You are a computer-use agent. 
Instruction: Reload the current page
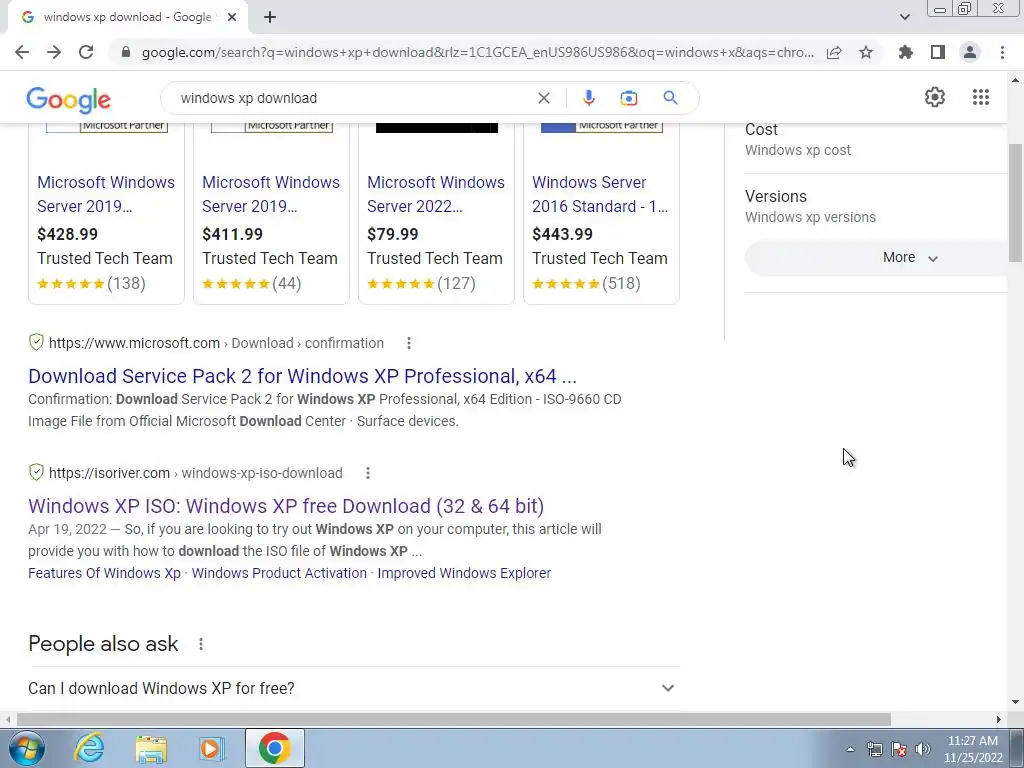86,52
